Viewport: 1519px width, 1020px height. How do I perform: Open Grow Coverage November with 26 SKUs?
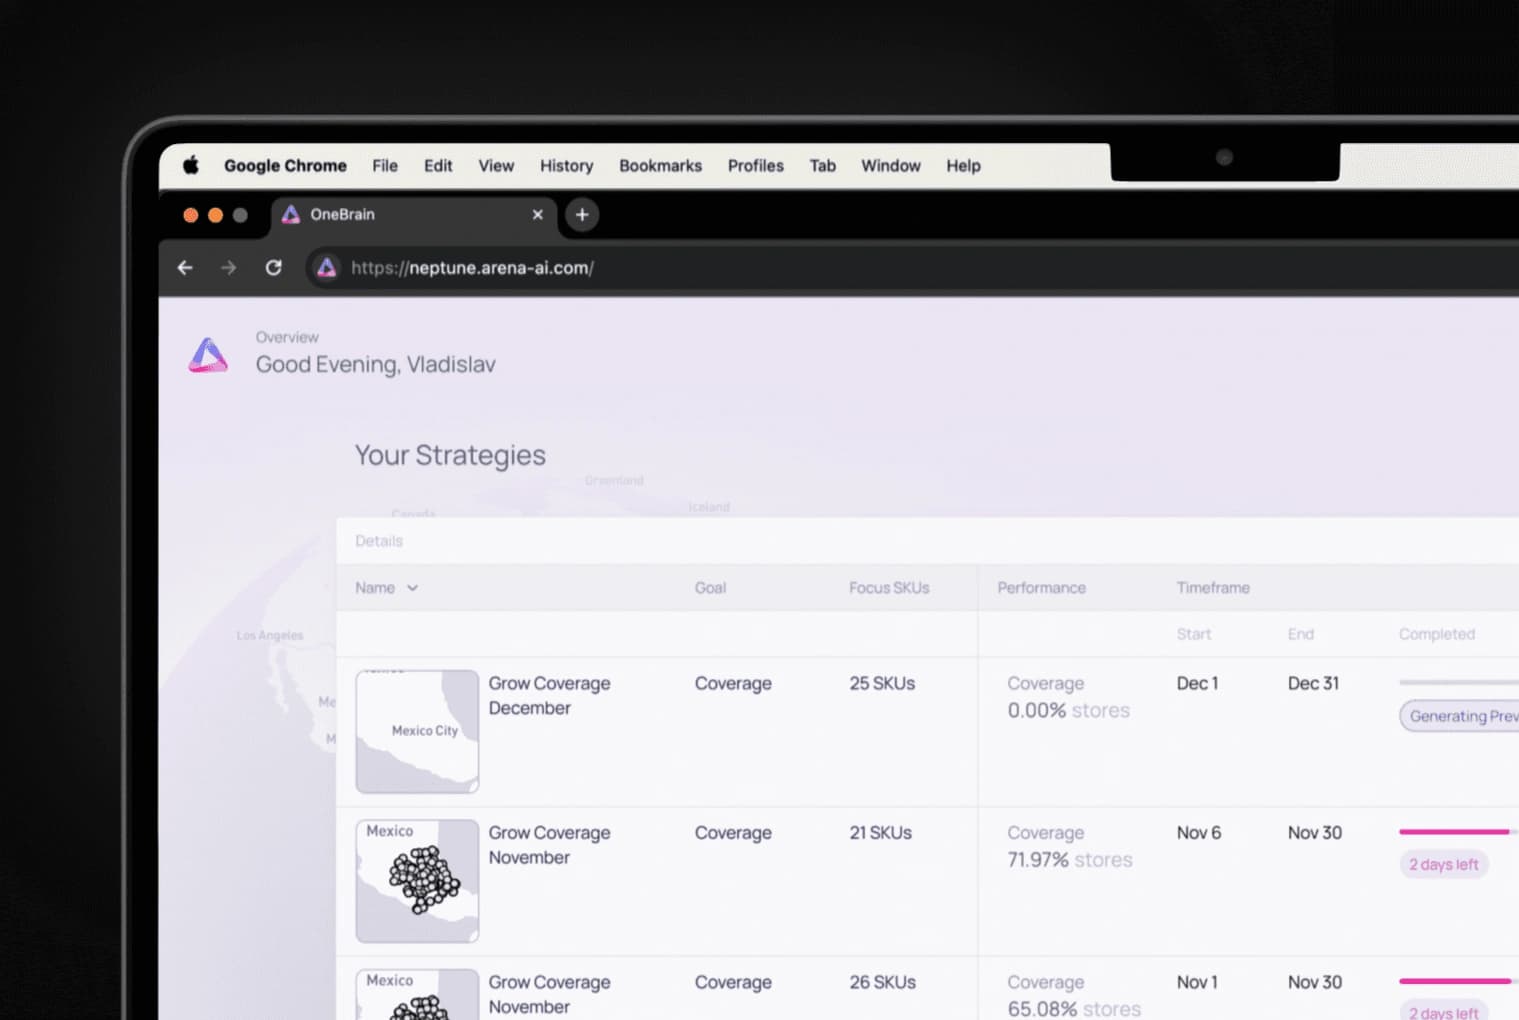549,994
